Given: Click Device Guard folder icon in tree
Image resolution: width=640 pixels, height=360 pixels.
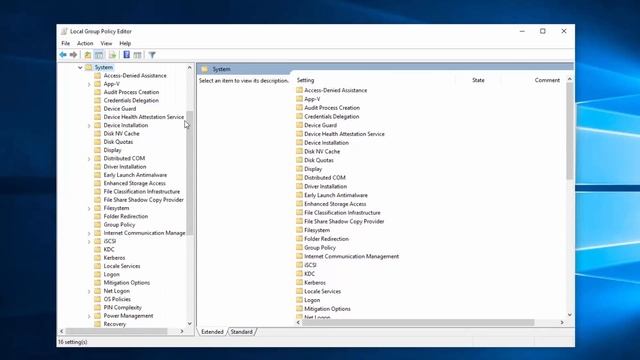Looking at the screenshot, I should (x=98, y=109).
